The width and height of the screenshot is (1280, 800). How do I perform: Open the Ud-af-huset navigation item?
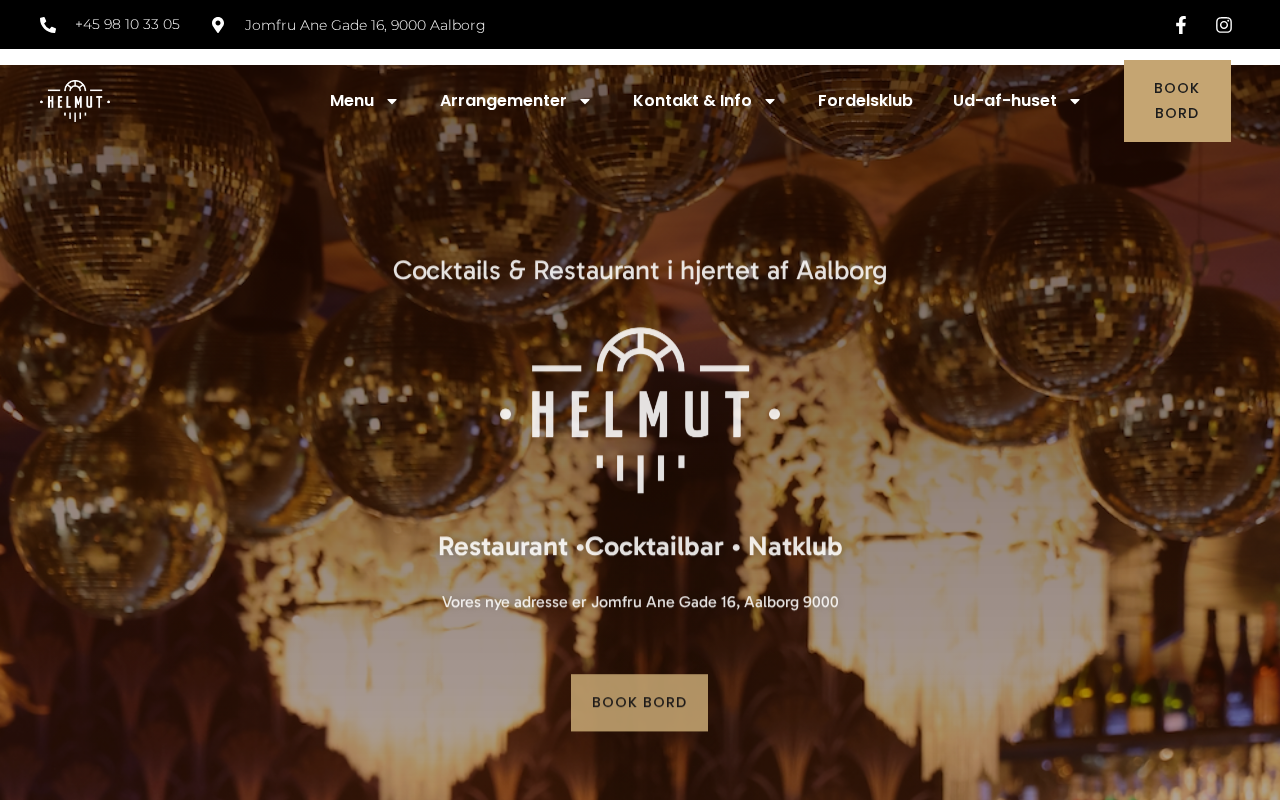(x=1005, y=101)
